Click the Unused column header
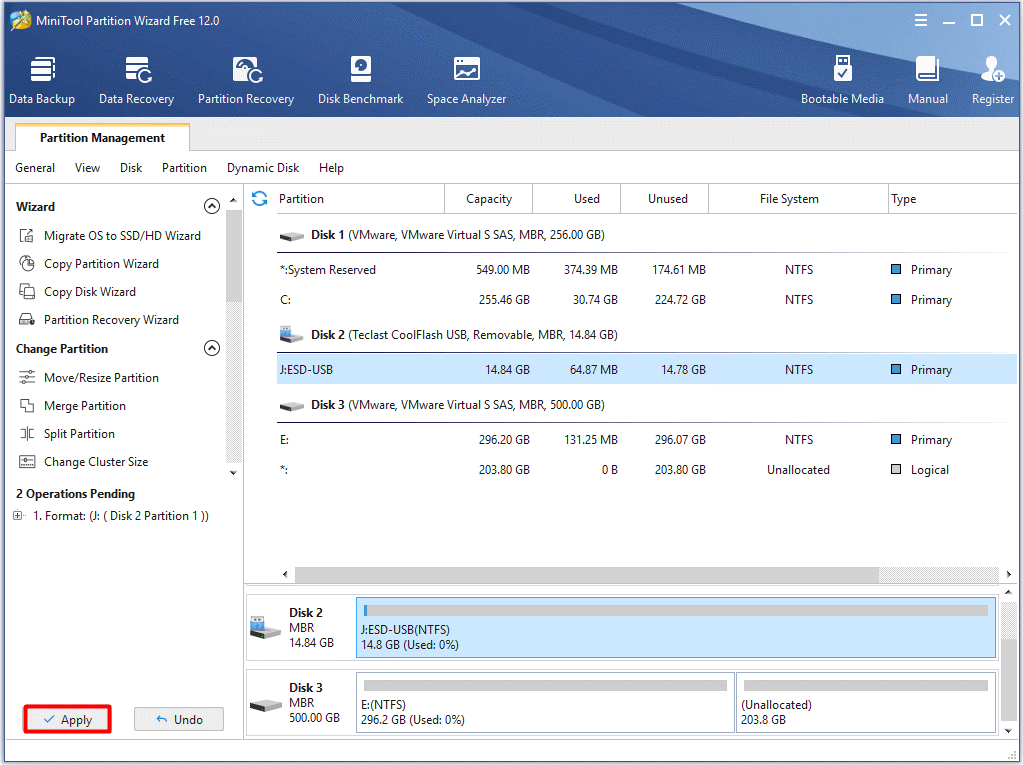 [664, 199]
